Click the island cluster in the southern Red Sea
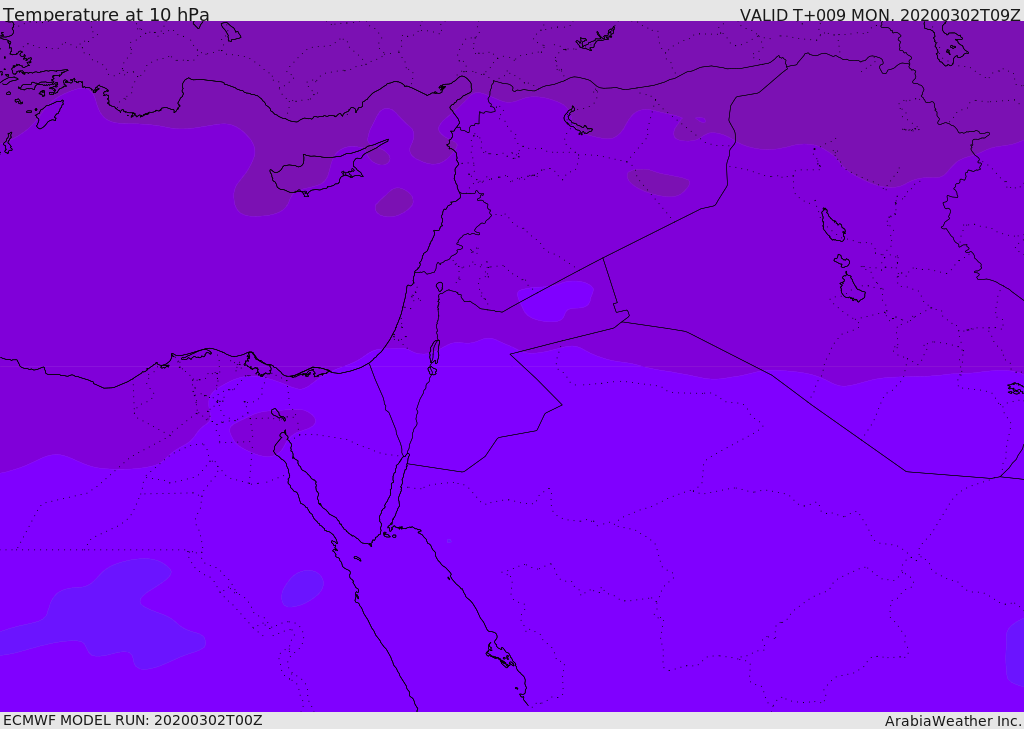1024x729 pixels. 500,655
